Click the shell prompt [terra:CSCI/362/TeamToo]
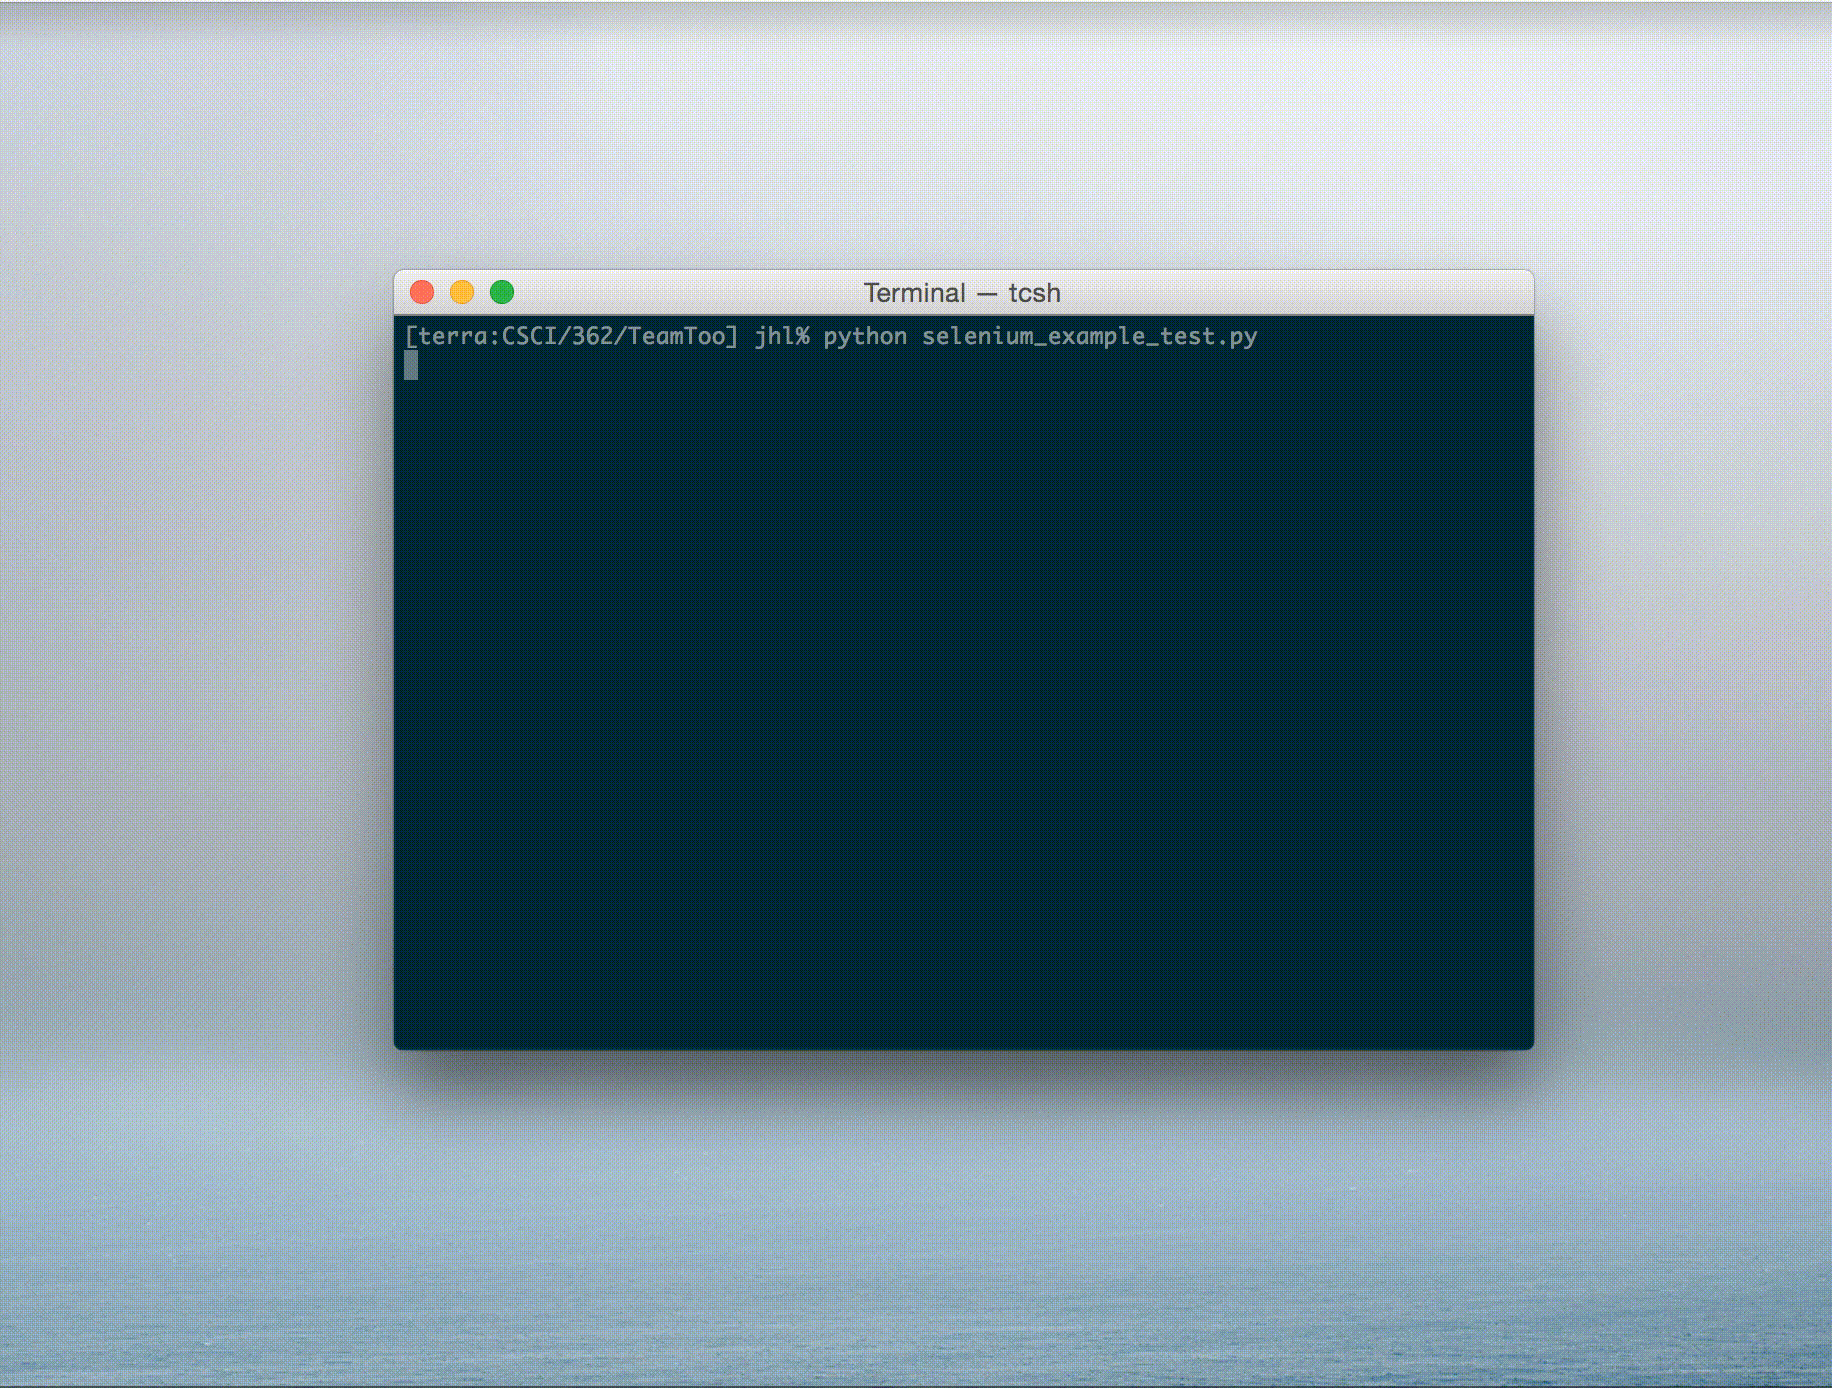 click(570, 337)
